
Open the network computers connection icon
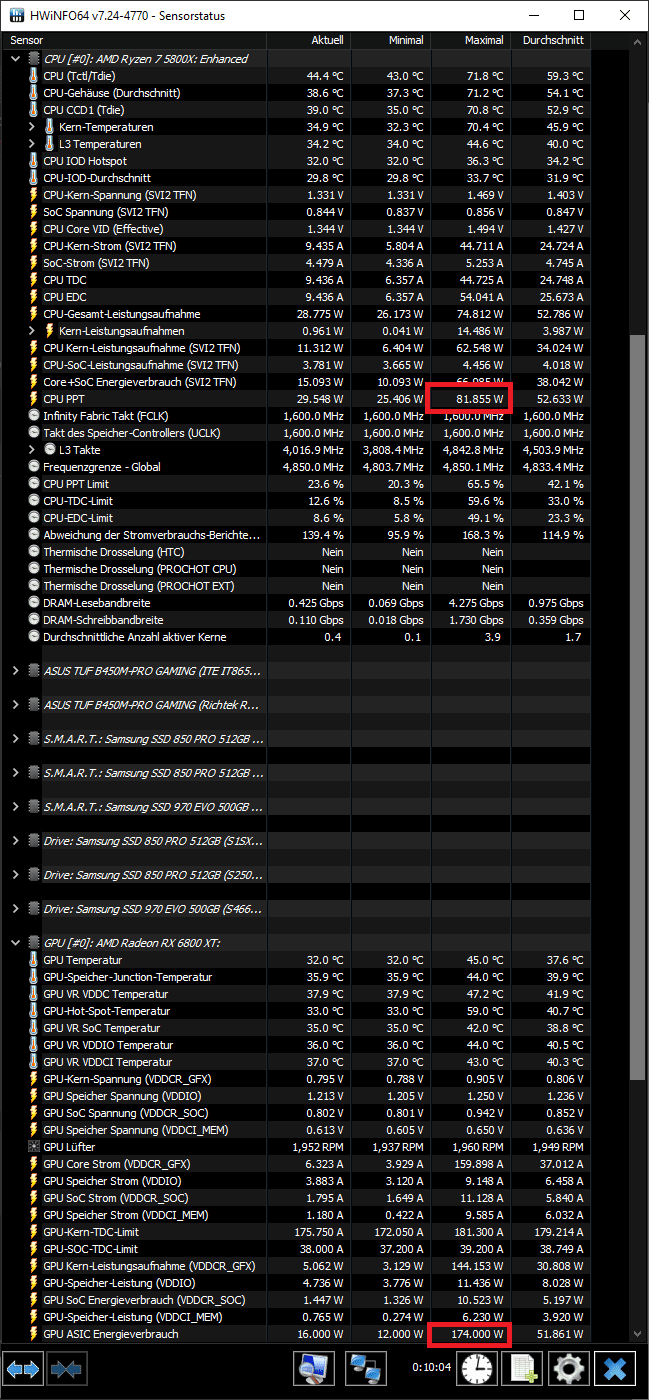366,1367
